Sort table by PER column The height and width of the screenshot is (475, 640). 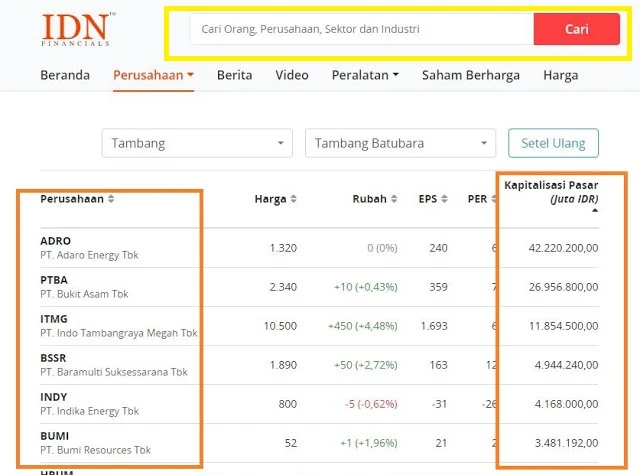click(482, 199)
